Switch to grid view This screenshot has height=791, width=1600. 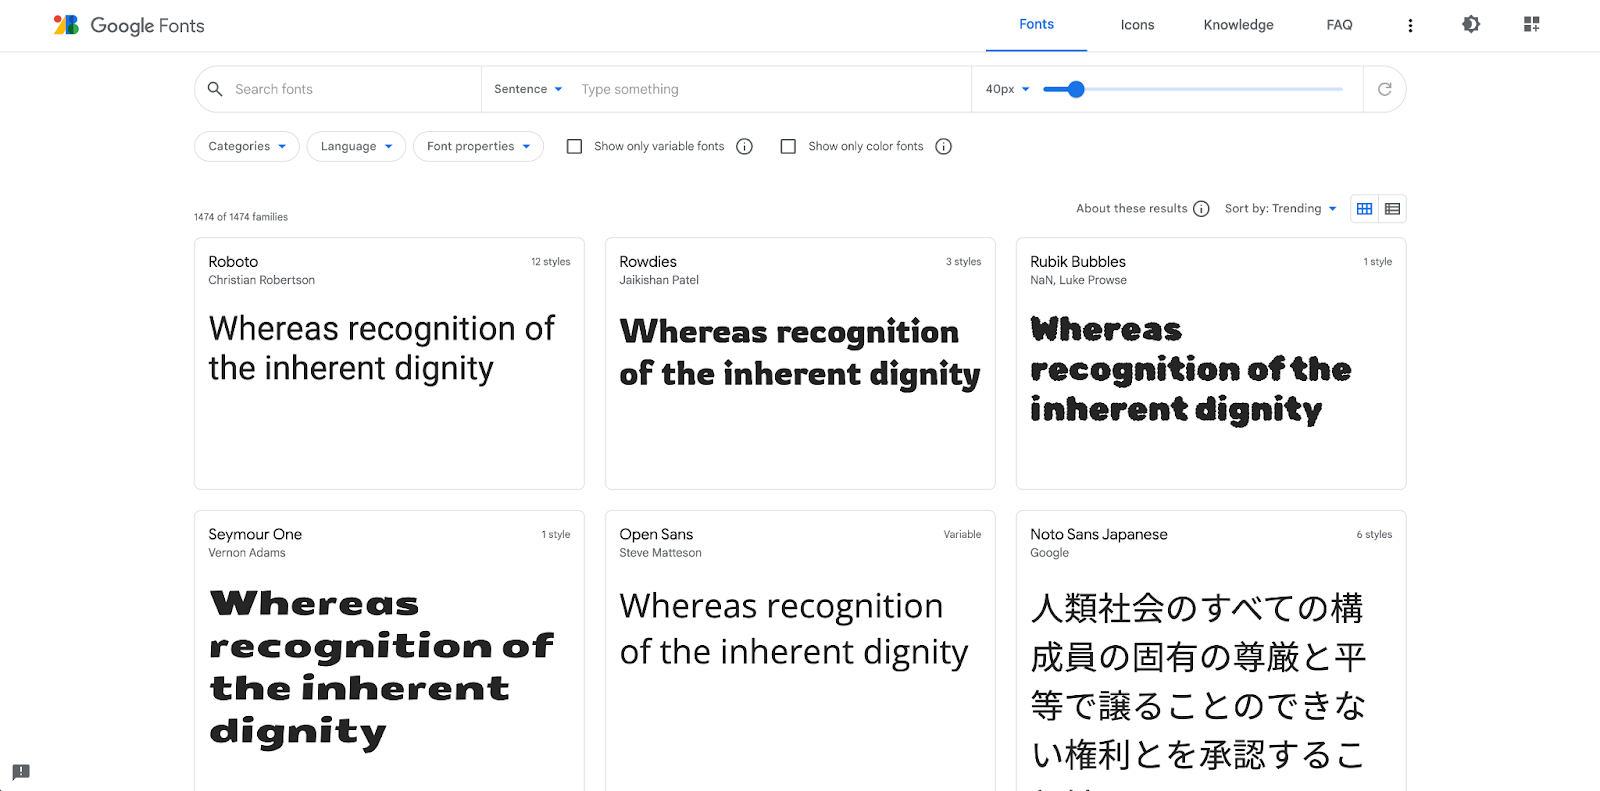pos(1364,209)
